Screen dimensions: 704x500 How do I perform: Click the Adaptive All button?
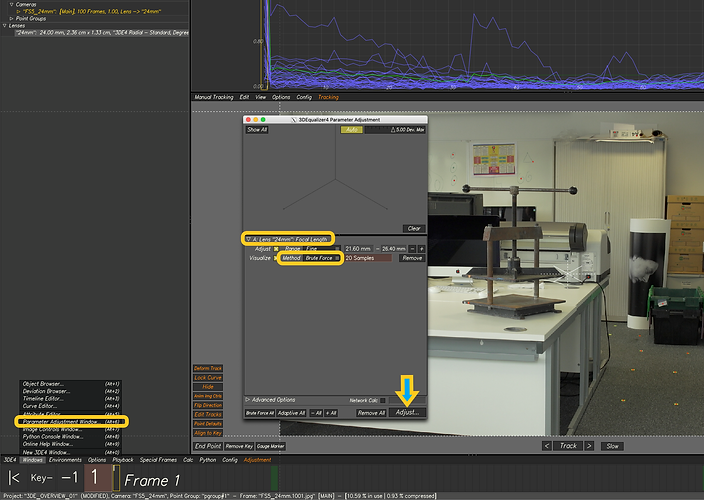pos(291,413)
